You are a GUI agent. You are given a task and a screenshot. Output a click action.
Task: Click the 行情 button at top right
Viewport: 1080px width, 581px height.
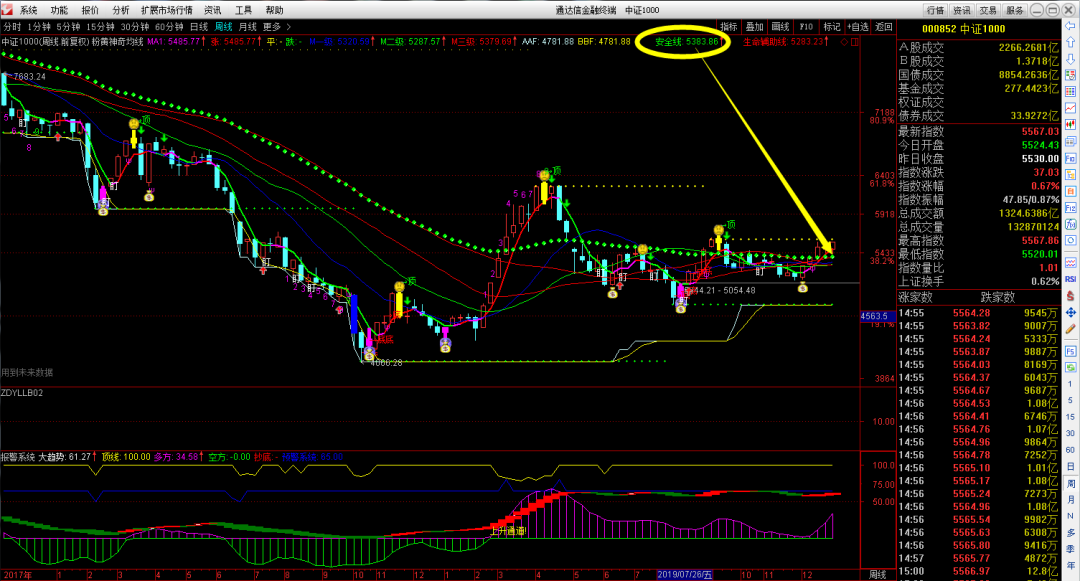[935, 10]
